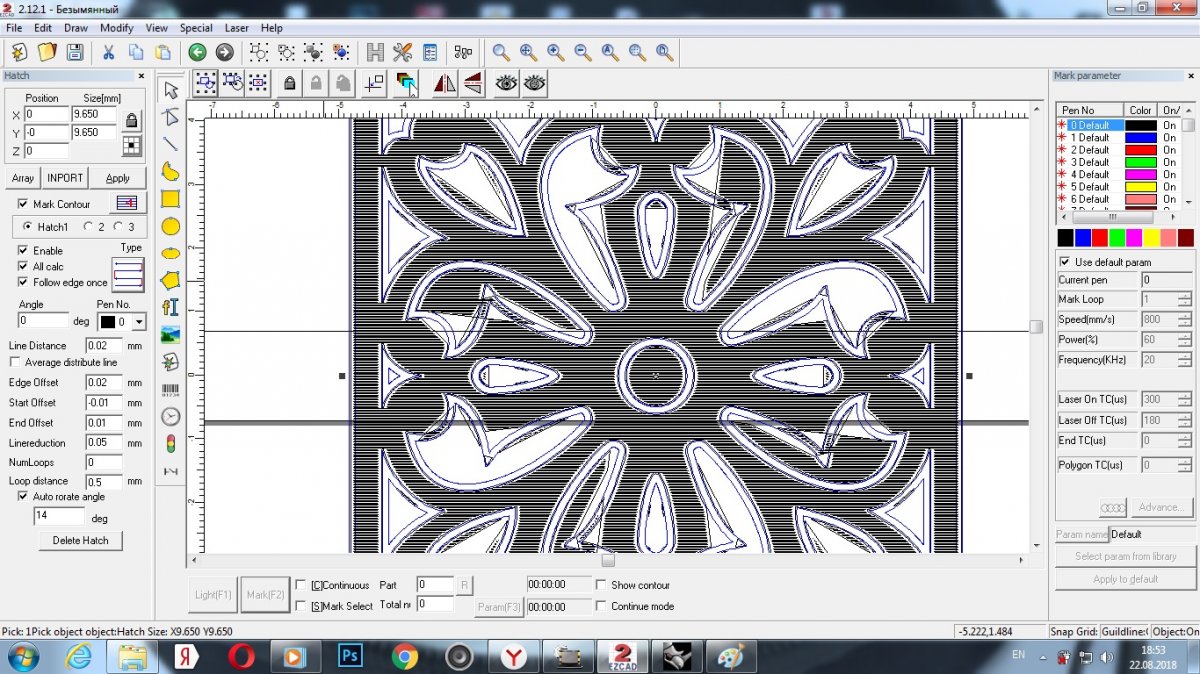Open the Laser menu

tap(237, 28)
